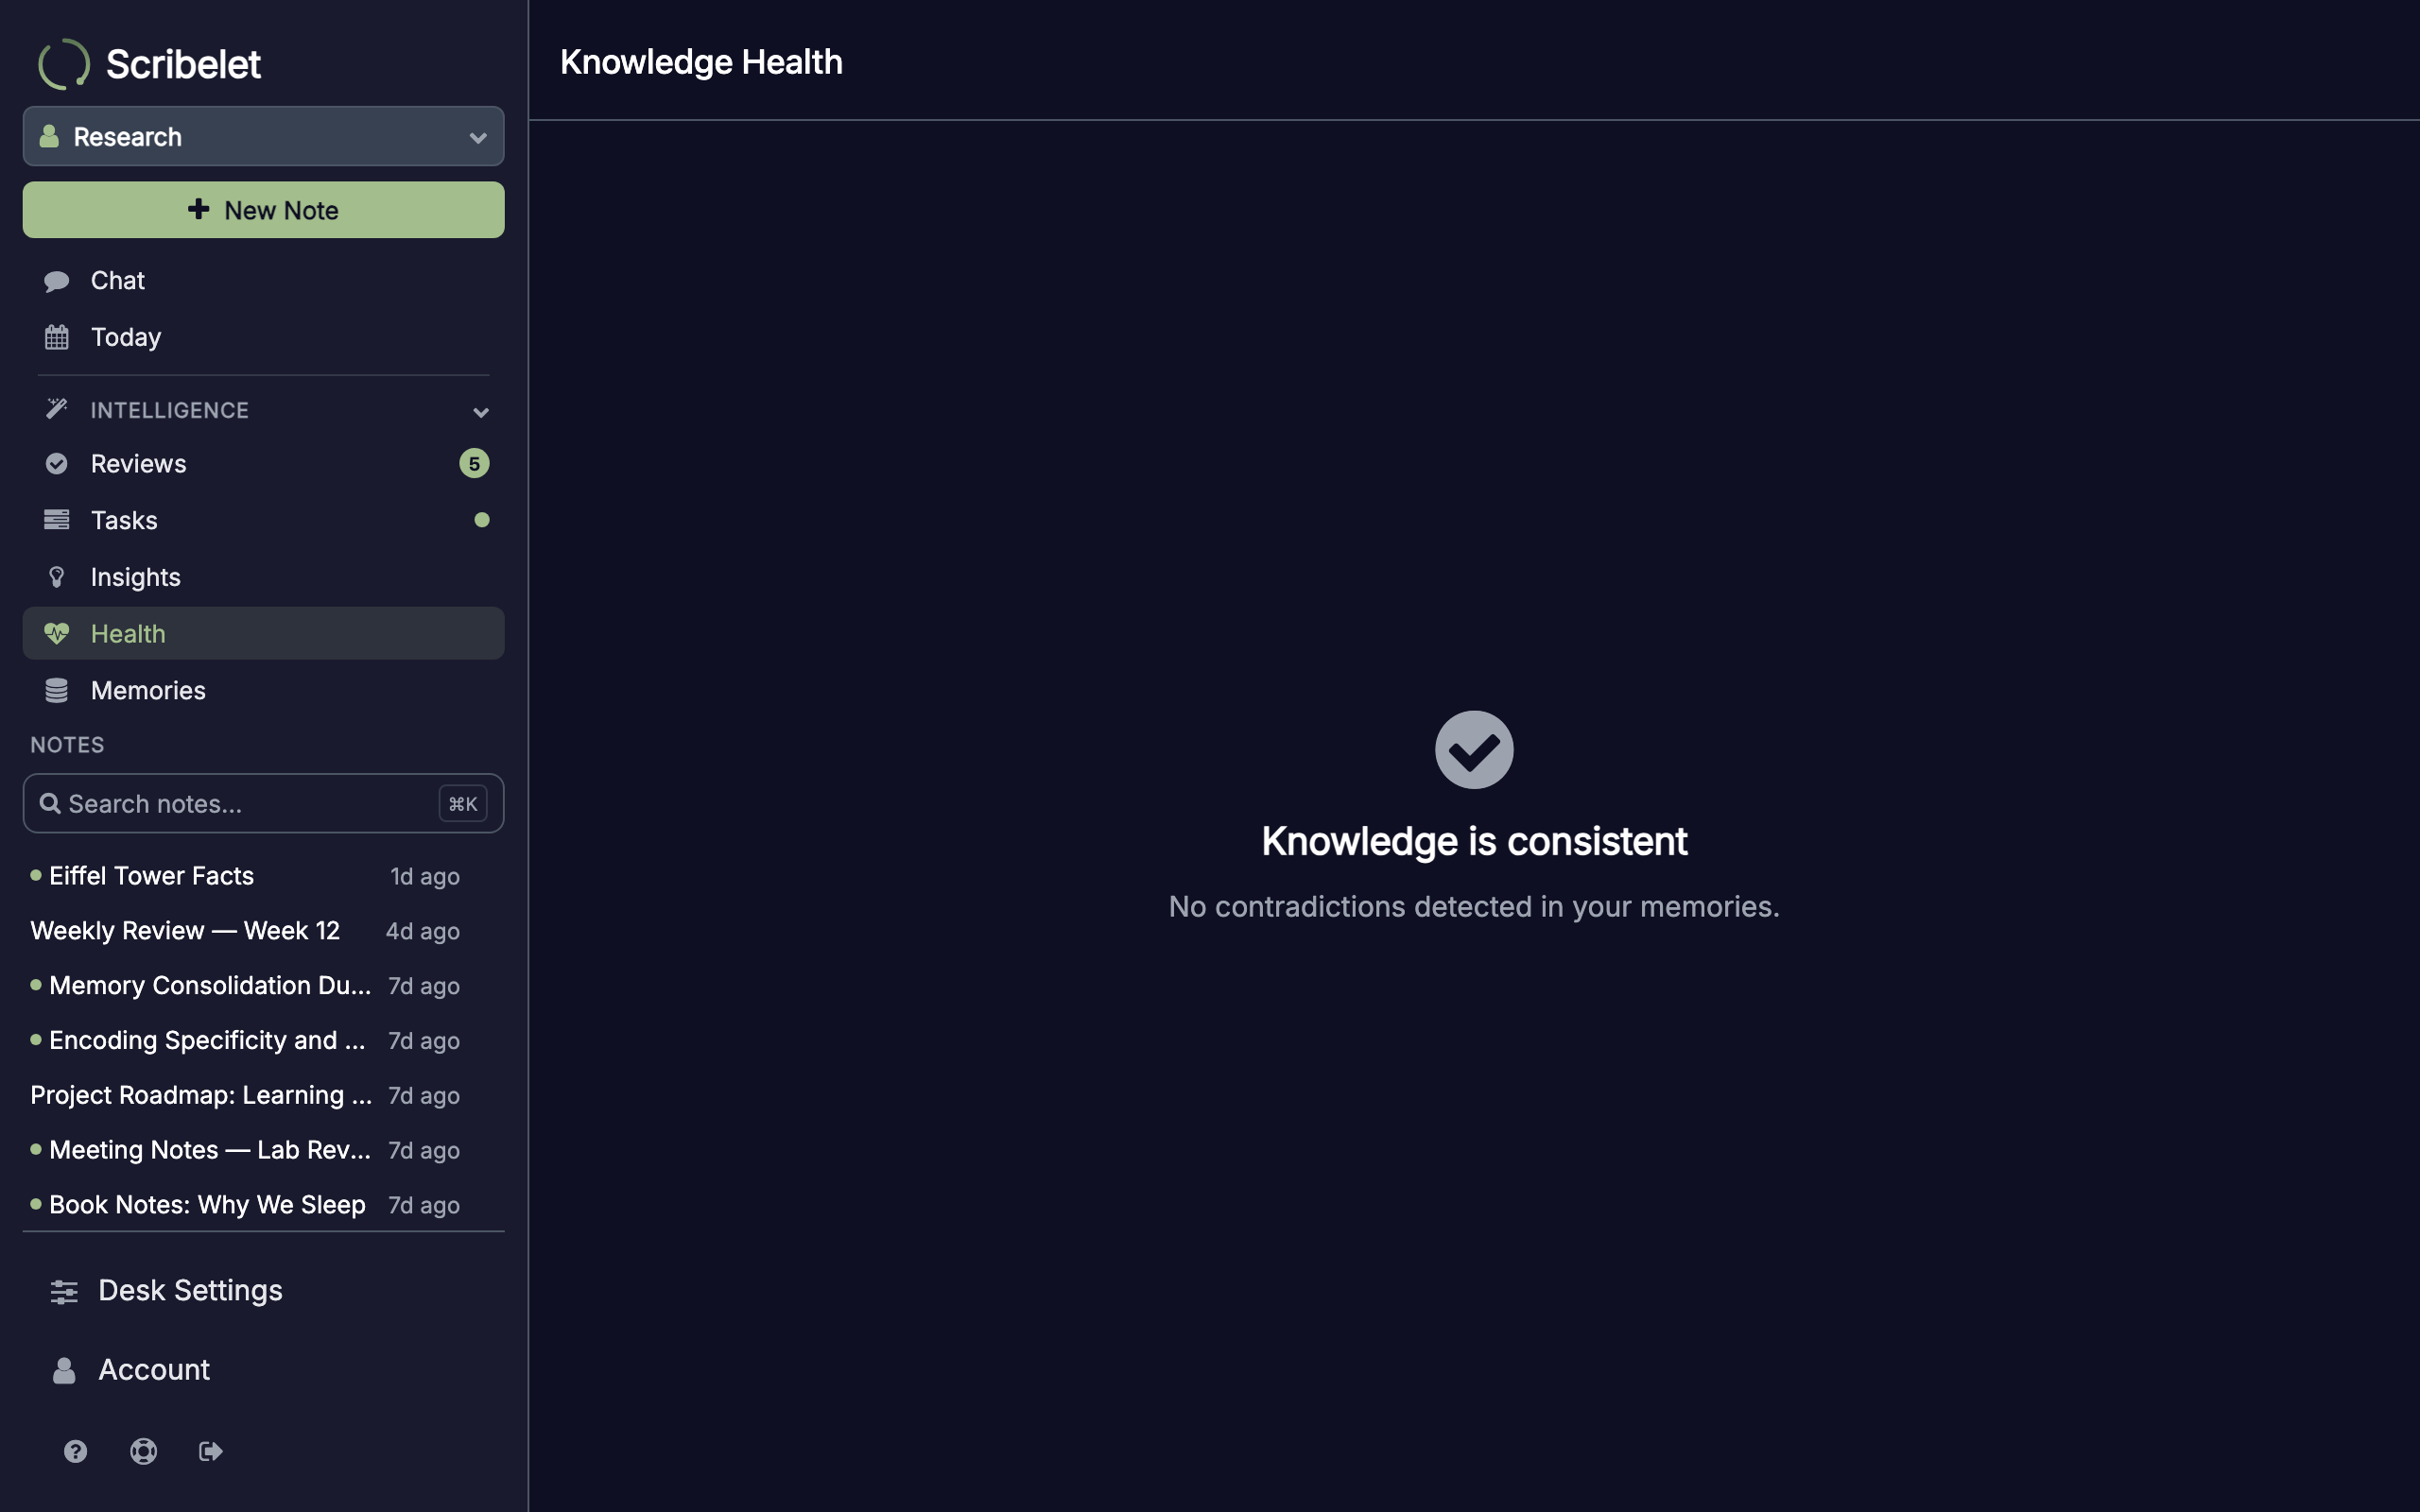Click the Chat speech bubble icon
Viewport: 2420px width, 1512px height.
(x=57, y=281)
